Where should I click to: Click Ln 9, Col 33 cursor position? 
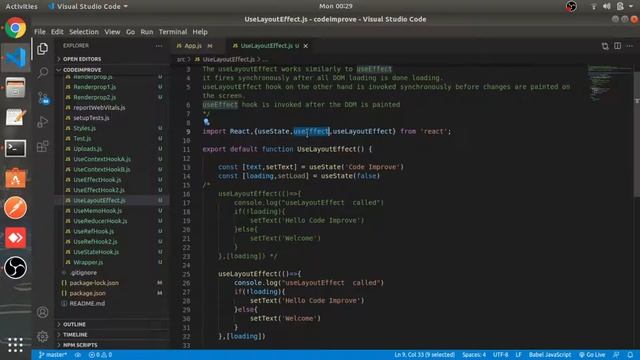[x=424, y=355]
